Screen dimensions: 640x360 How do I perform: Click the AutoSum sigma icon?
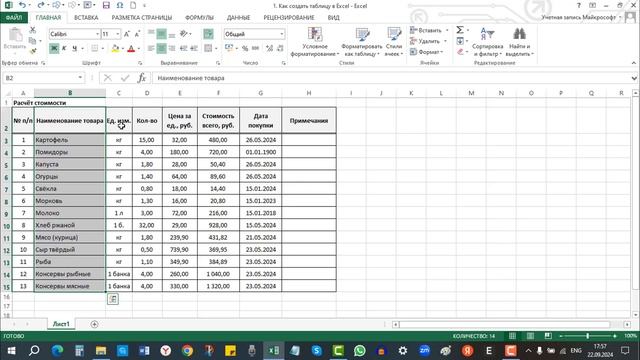point(460,30)
